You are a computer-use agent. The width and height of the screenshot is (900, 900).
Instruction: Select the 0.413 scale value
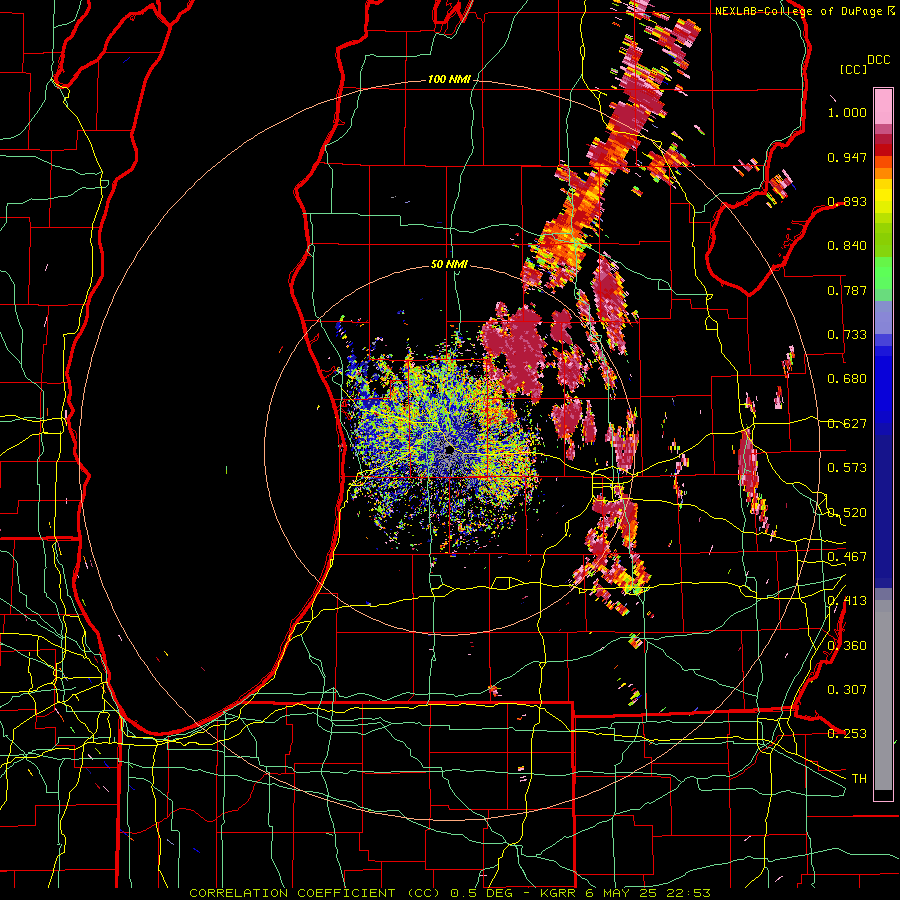[847, 601]
